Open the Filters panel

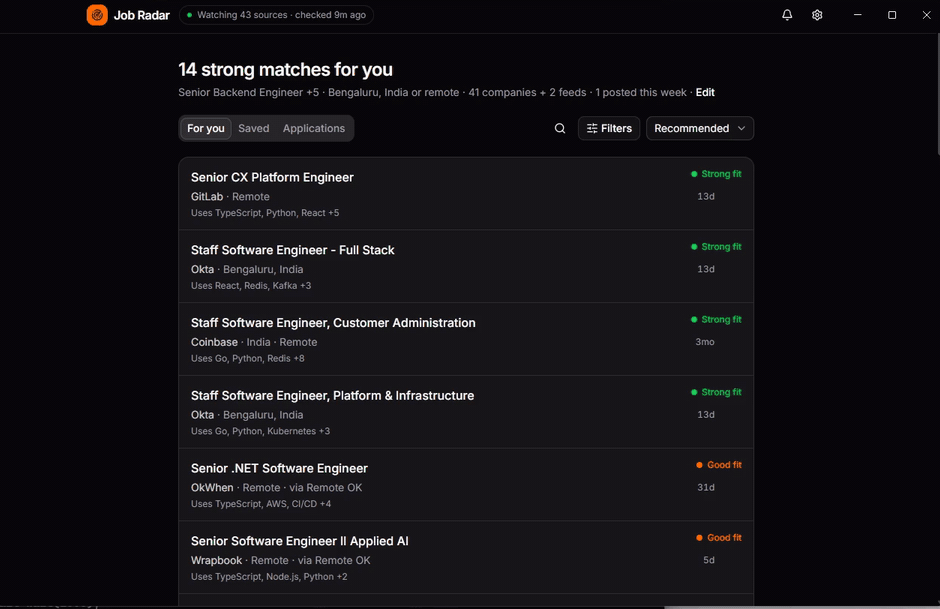pos(609,128)
